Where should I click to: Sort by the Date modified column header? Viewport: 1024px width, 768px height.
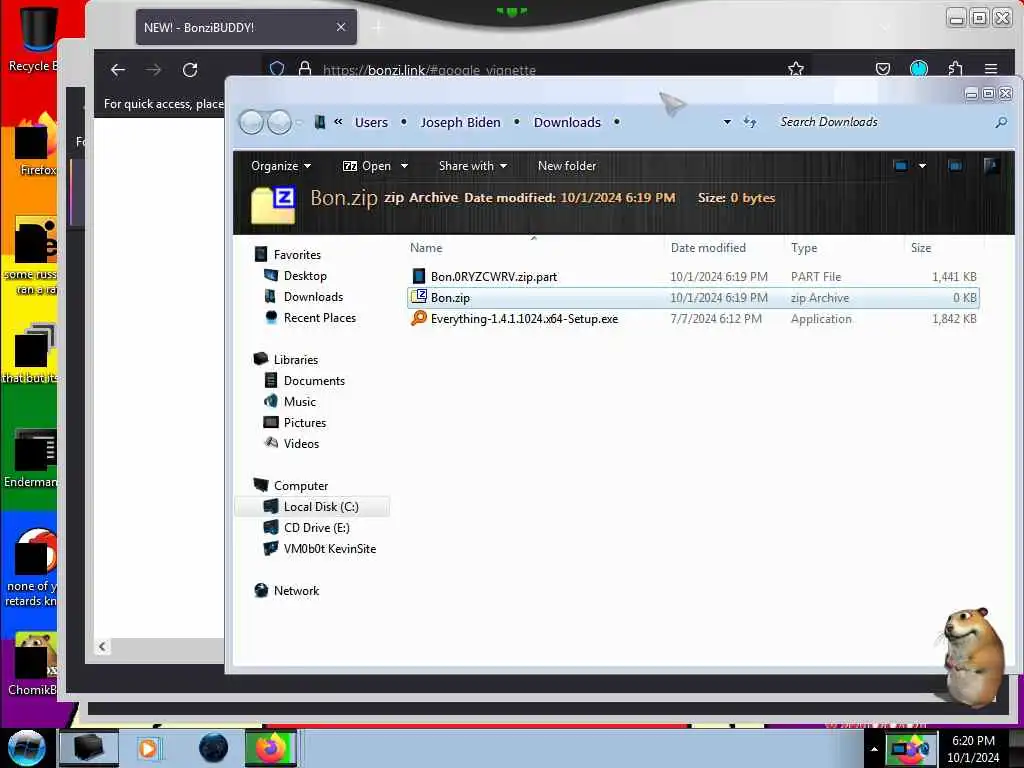pos(708,248)
